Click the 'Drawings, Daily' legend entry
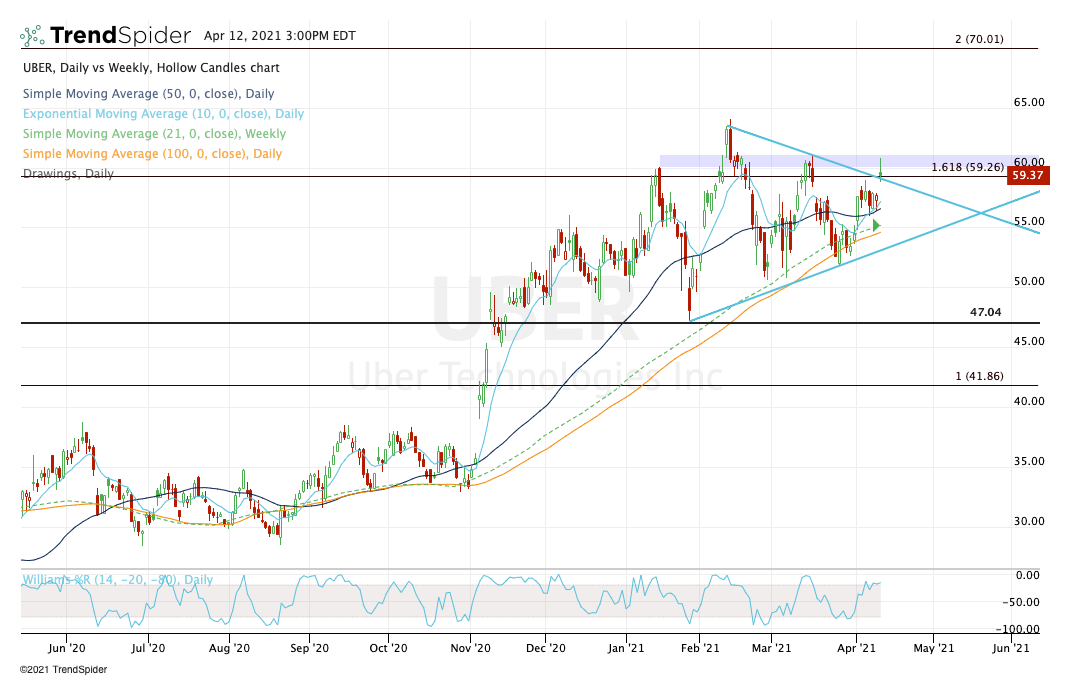This screenshot has height=679, width=1070. pos(68,173)
